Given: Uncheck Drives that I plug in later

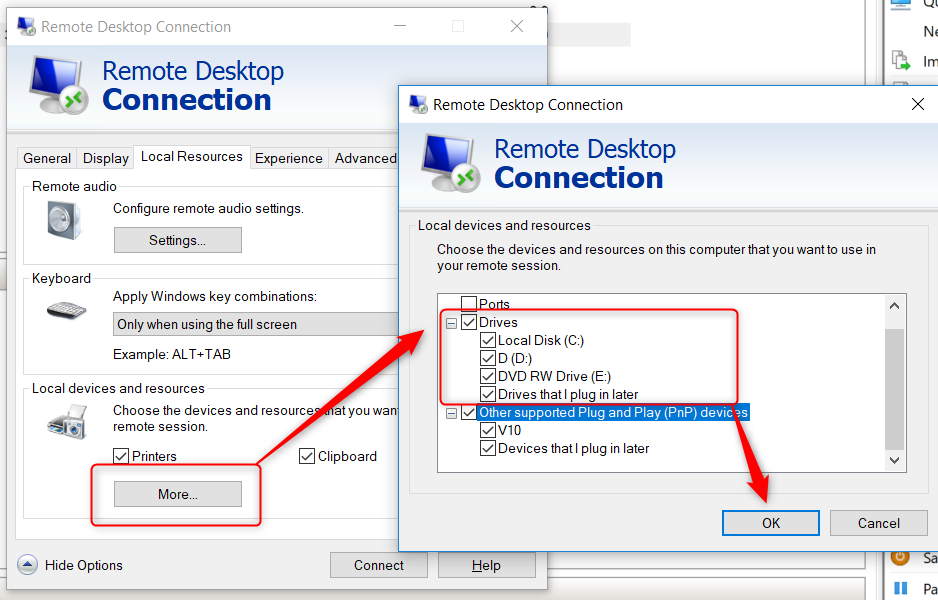Looking at the screenshot, I should pos(488,394).
